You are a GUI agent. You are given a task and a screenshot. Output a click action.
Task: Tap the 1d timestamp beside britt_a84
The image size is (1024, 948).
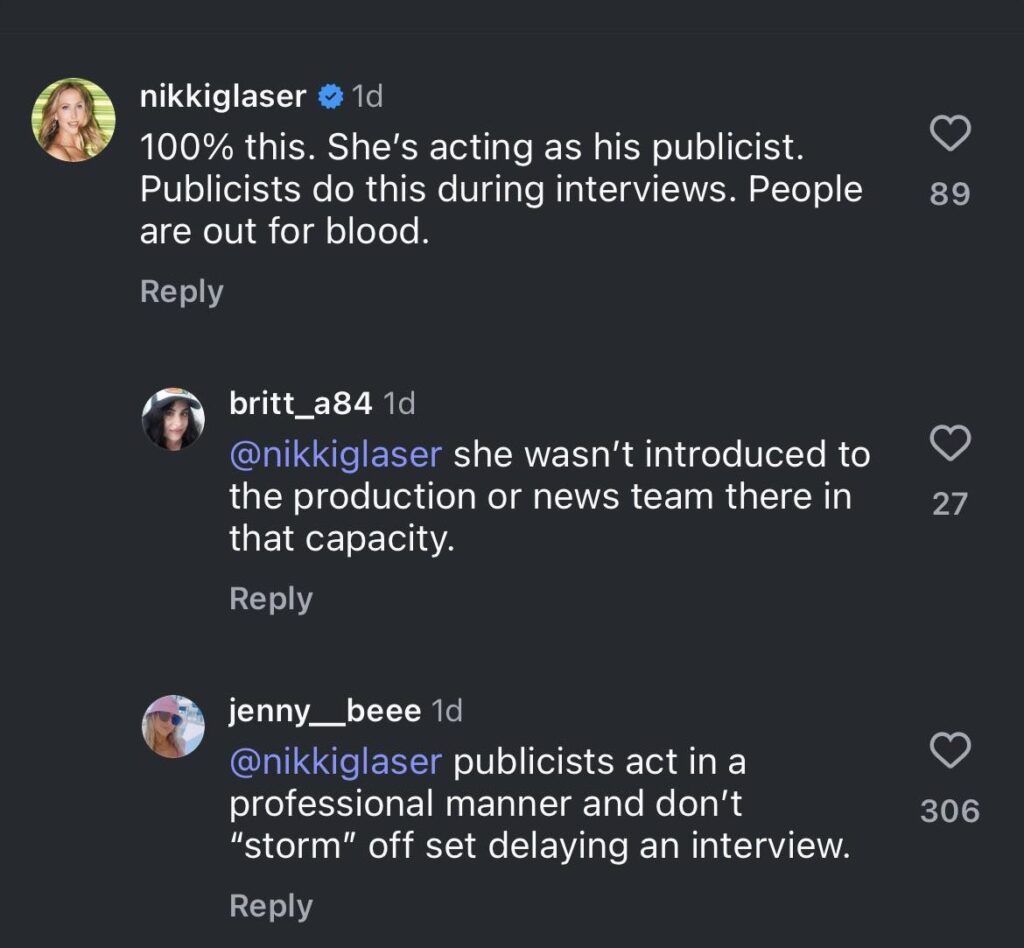pyautogui.click(x=400, y=403)
